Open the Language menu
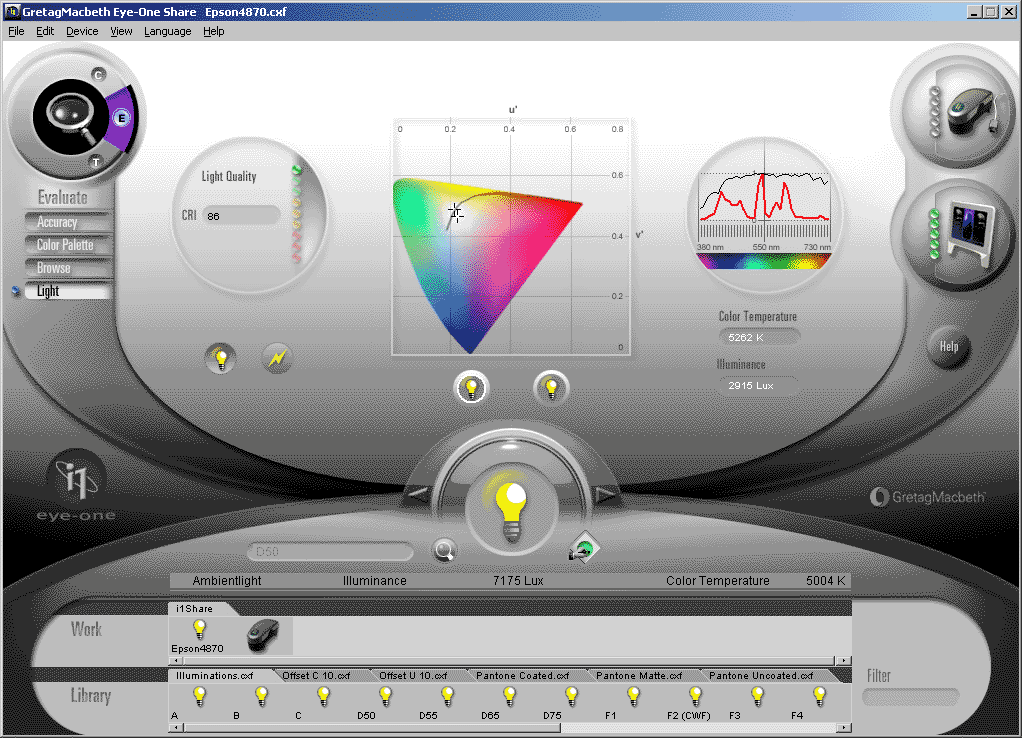 pyautogui.click(x=168, y=31)
